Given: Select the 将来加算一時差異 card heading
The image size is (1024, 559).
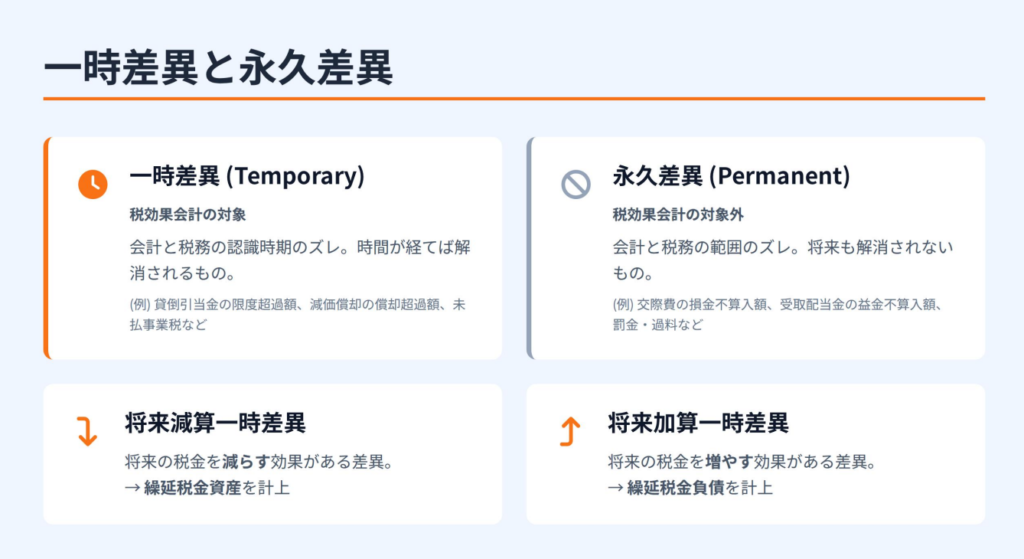Looking at the screenshot, I should pyautogui.click(x=698, y=422).
